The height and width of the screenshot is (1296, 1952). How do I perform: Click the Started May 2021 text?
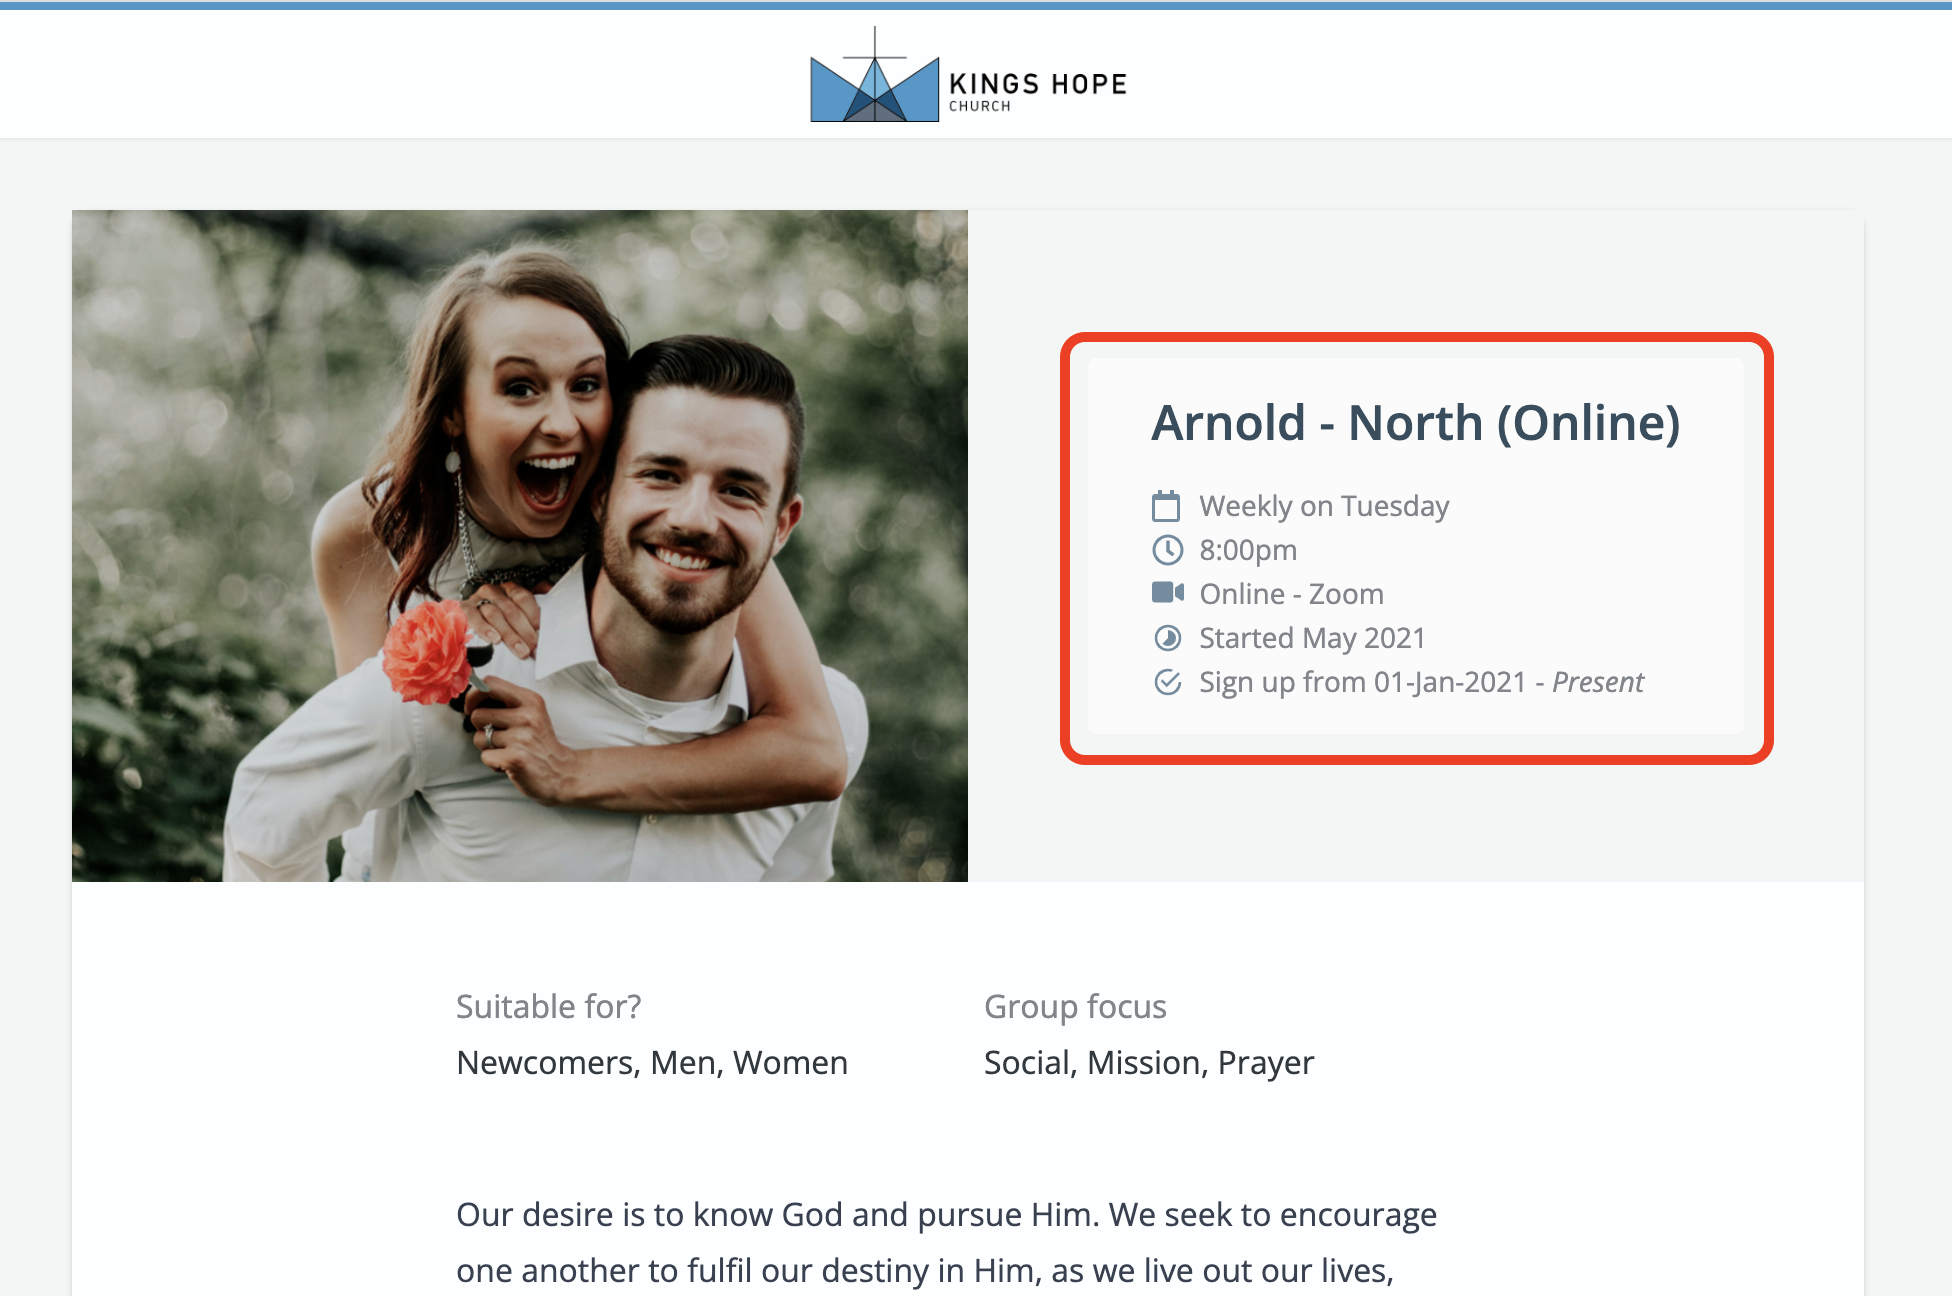coord(1311,638)
